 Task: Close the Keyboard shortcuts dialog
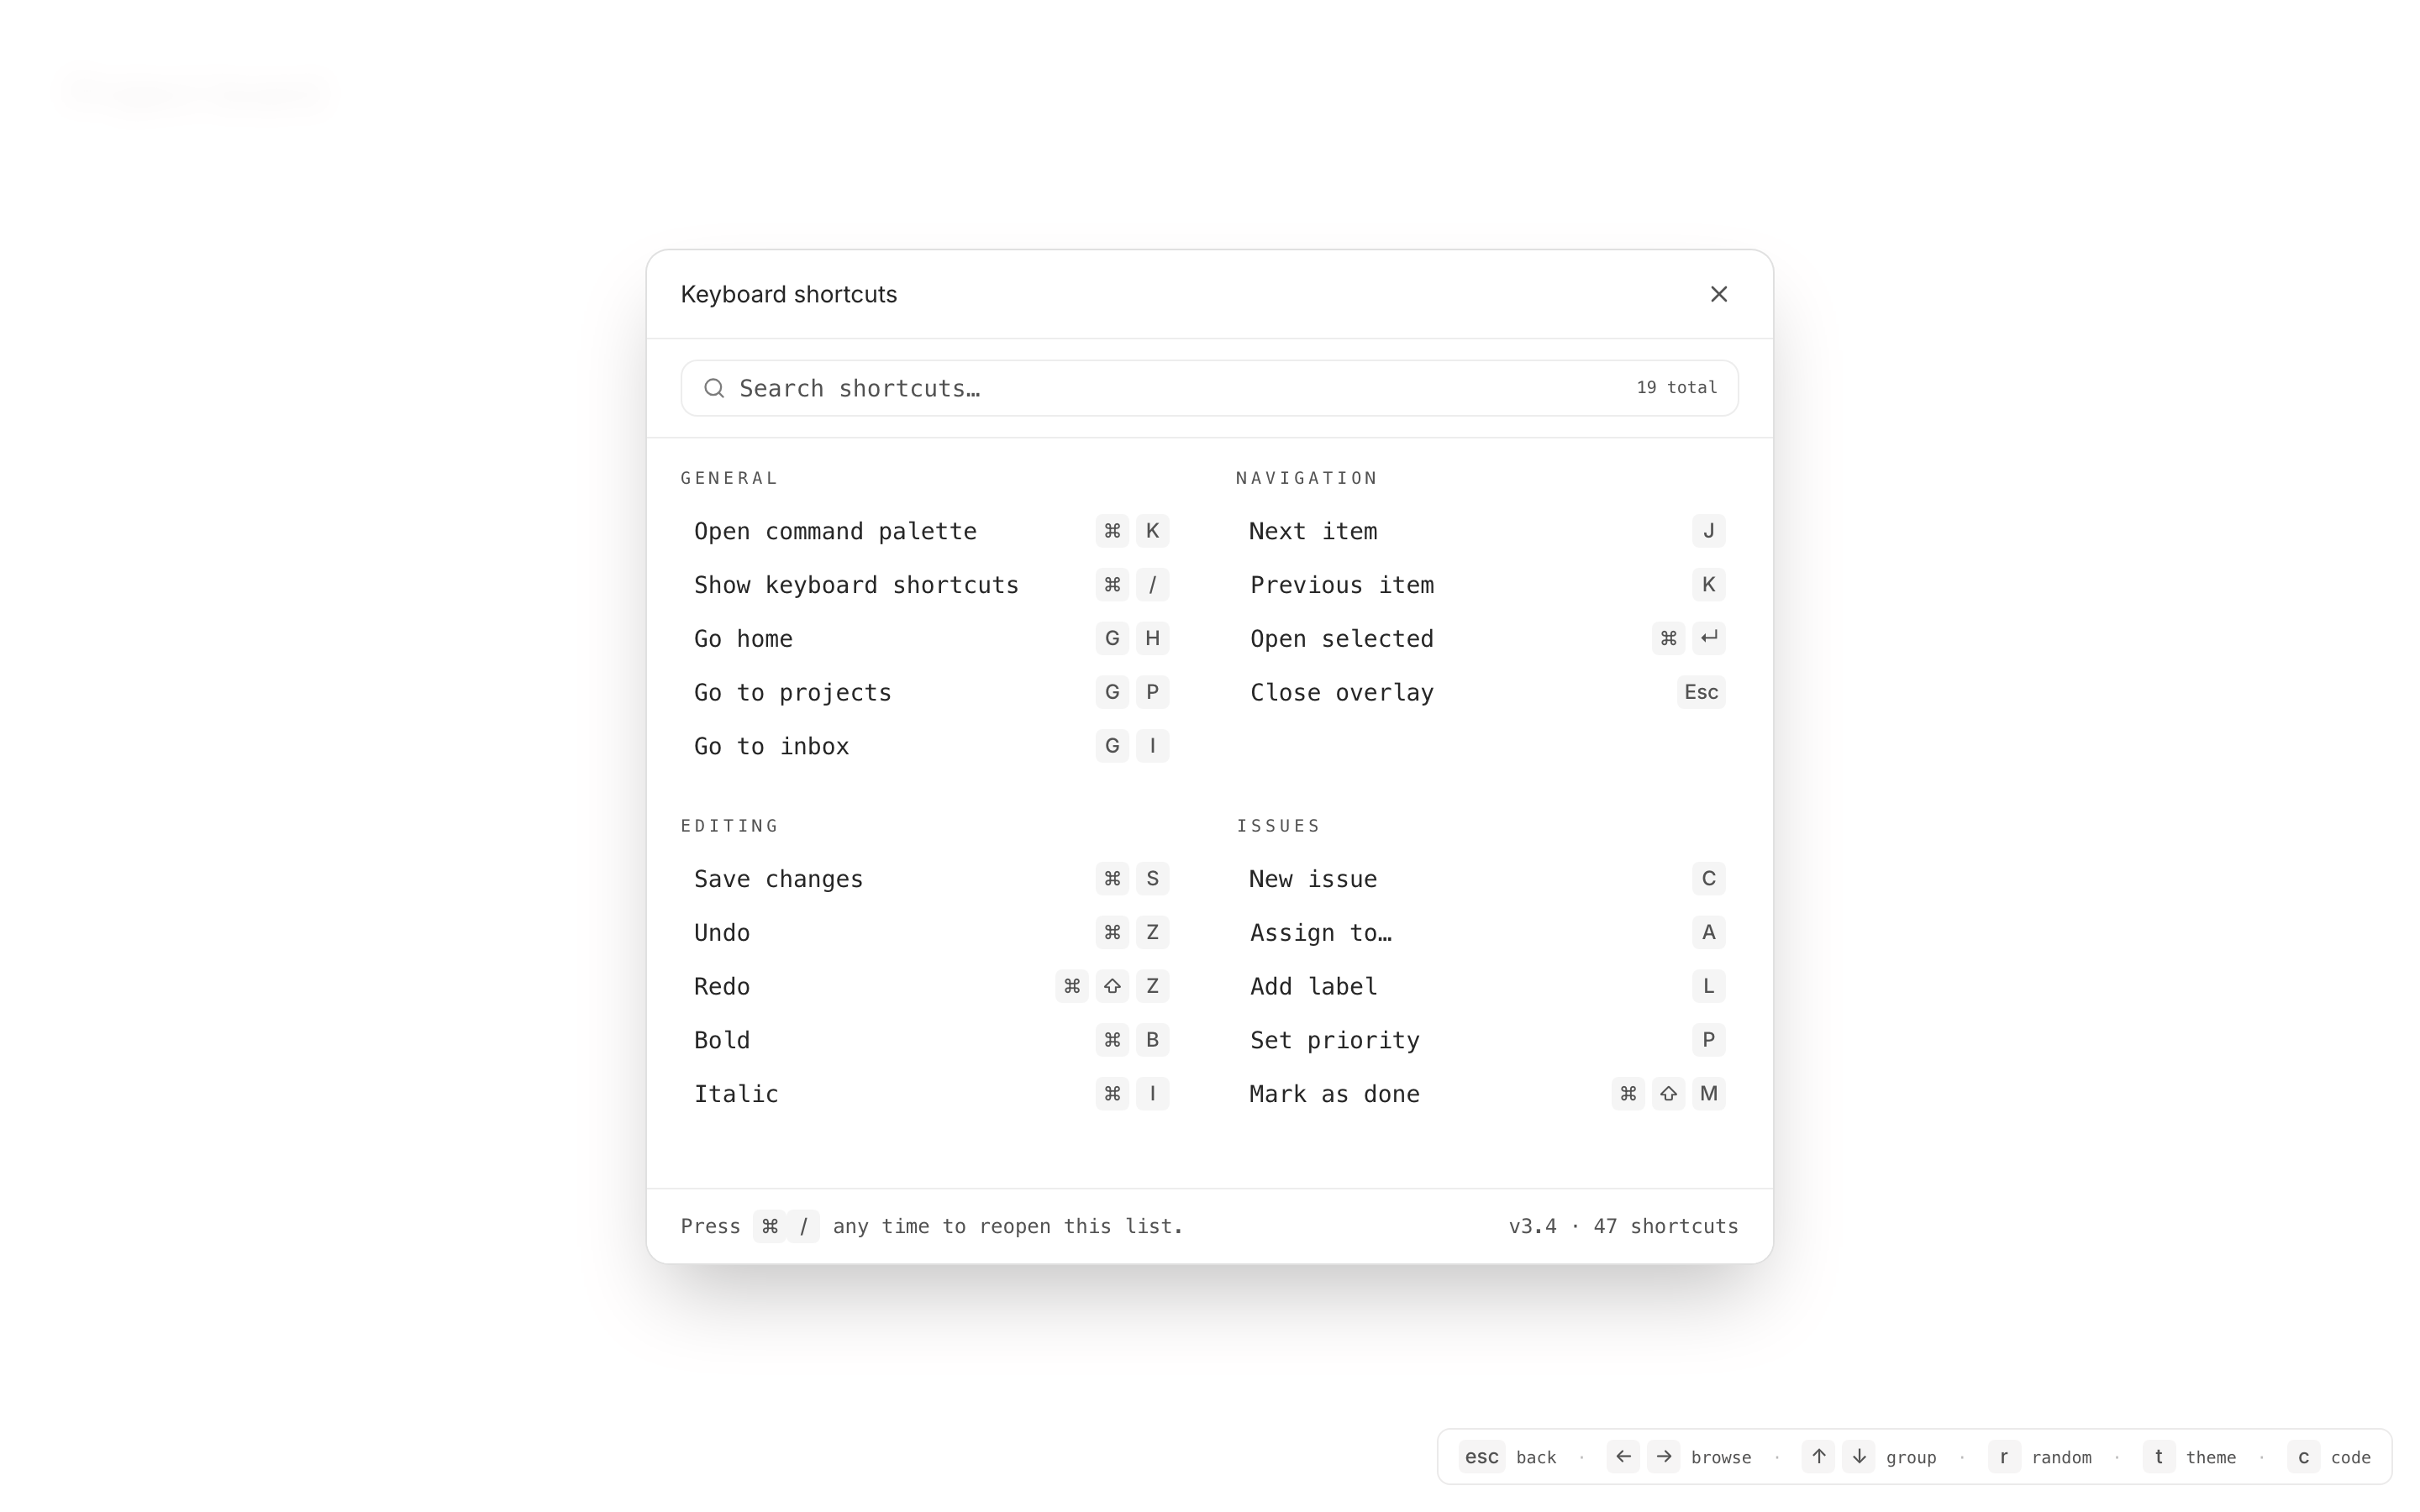[x=1718, y=294]
